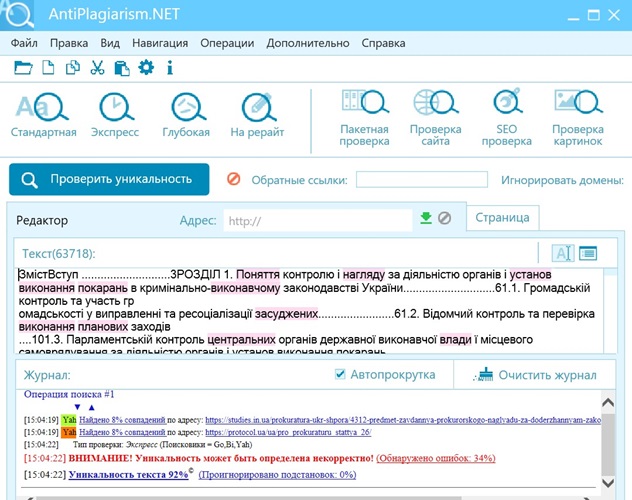Select the Экспресс check mode

(x=115, y=115)
